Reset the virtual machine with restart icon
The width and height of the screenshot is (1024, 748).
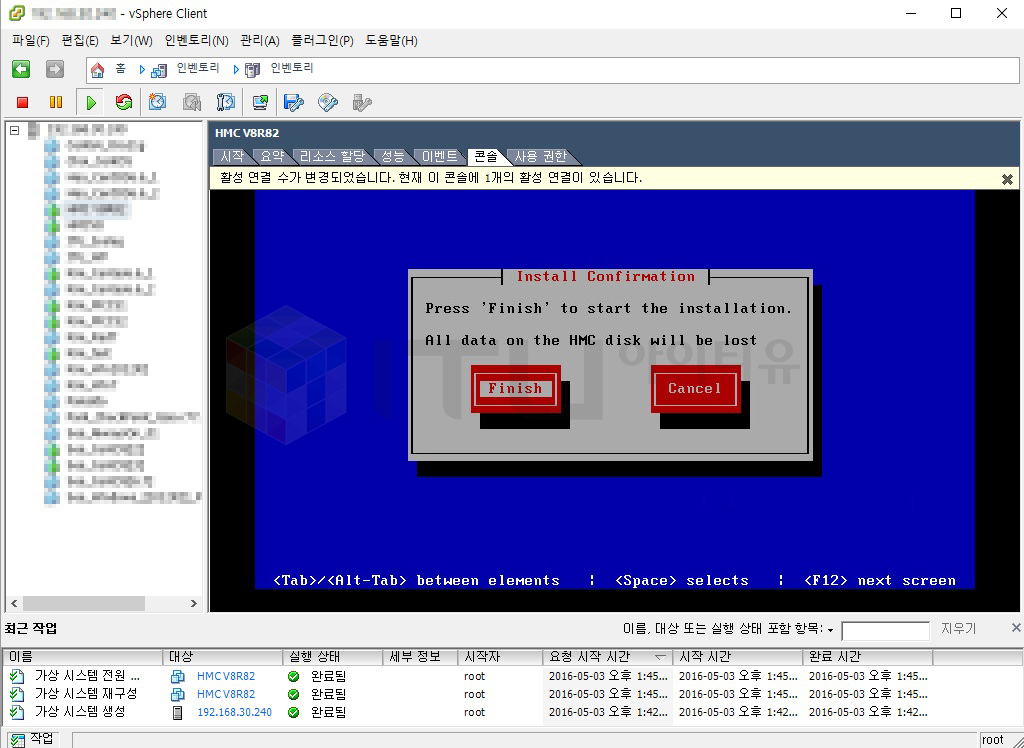click(x=124, y=102)
